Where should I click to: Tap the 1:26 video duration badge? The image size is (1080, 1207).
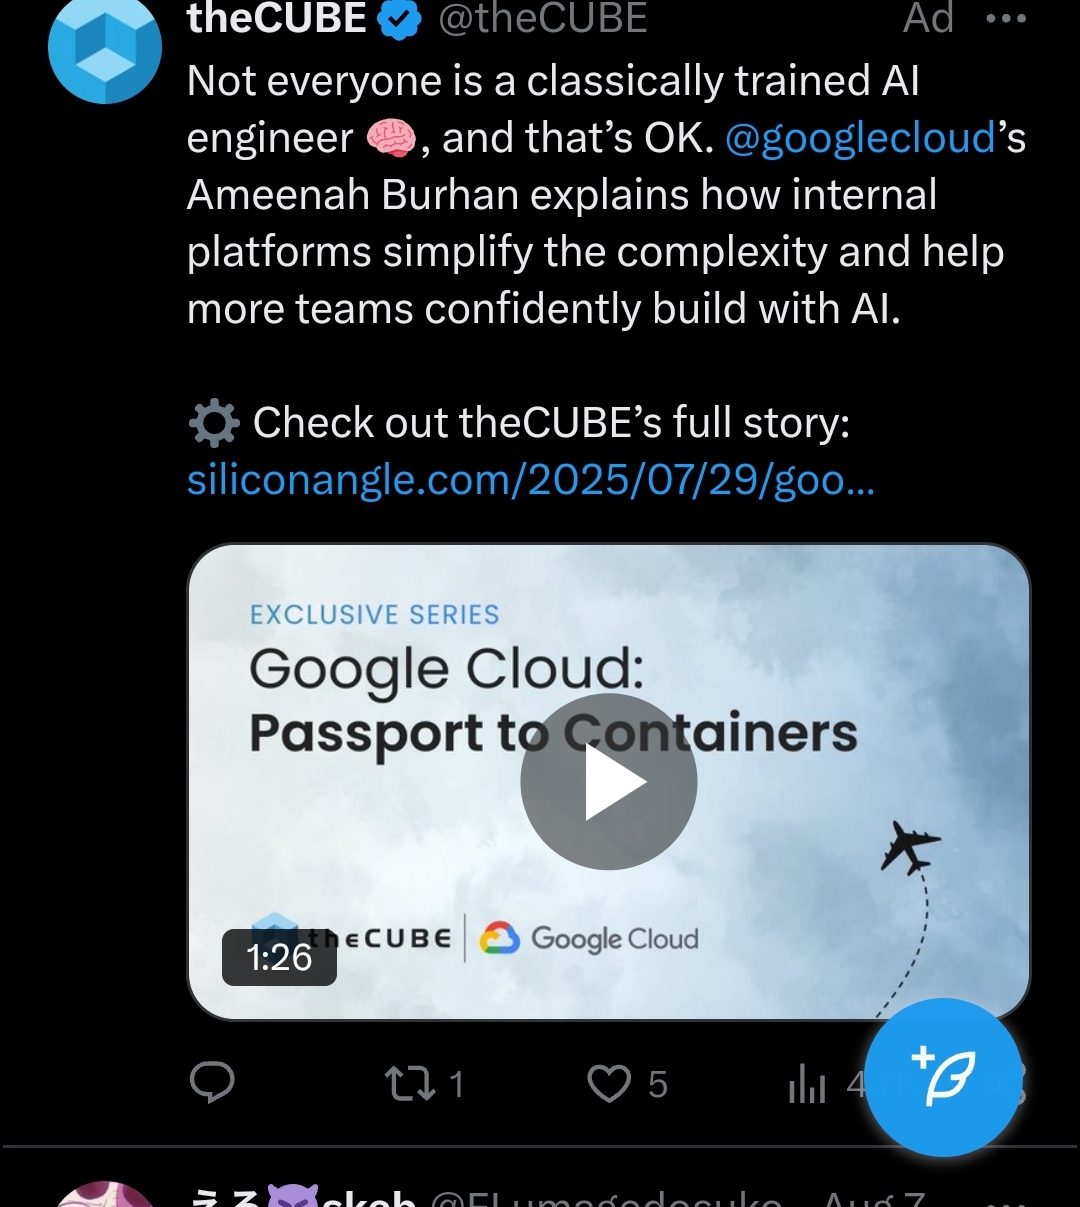(x=279, y=957)
